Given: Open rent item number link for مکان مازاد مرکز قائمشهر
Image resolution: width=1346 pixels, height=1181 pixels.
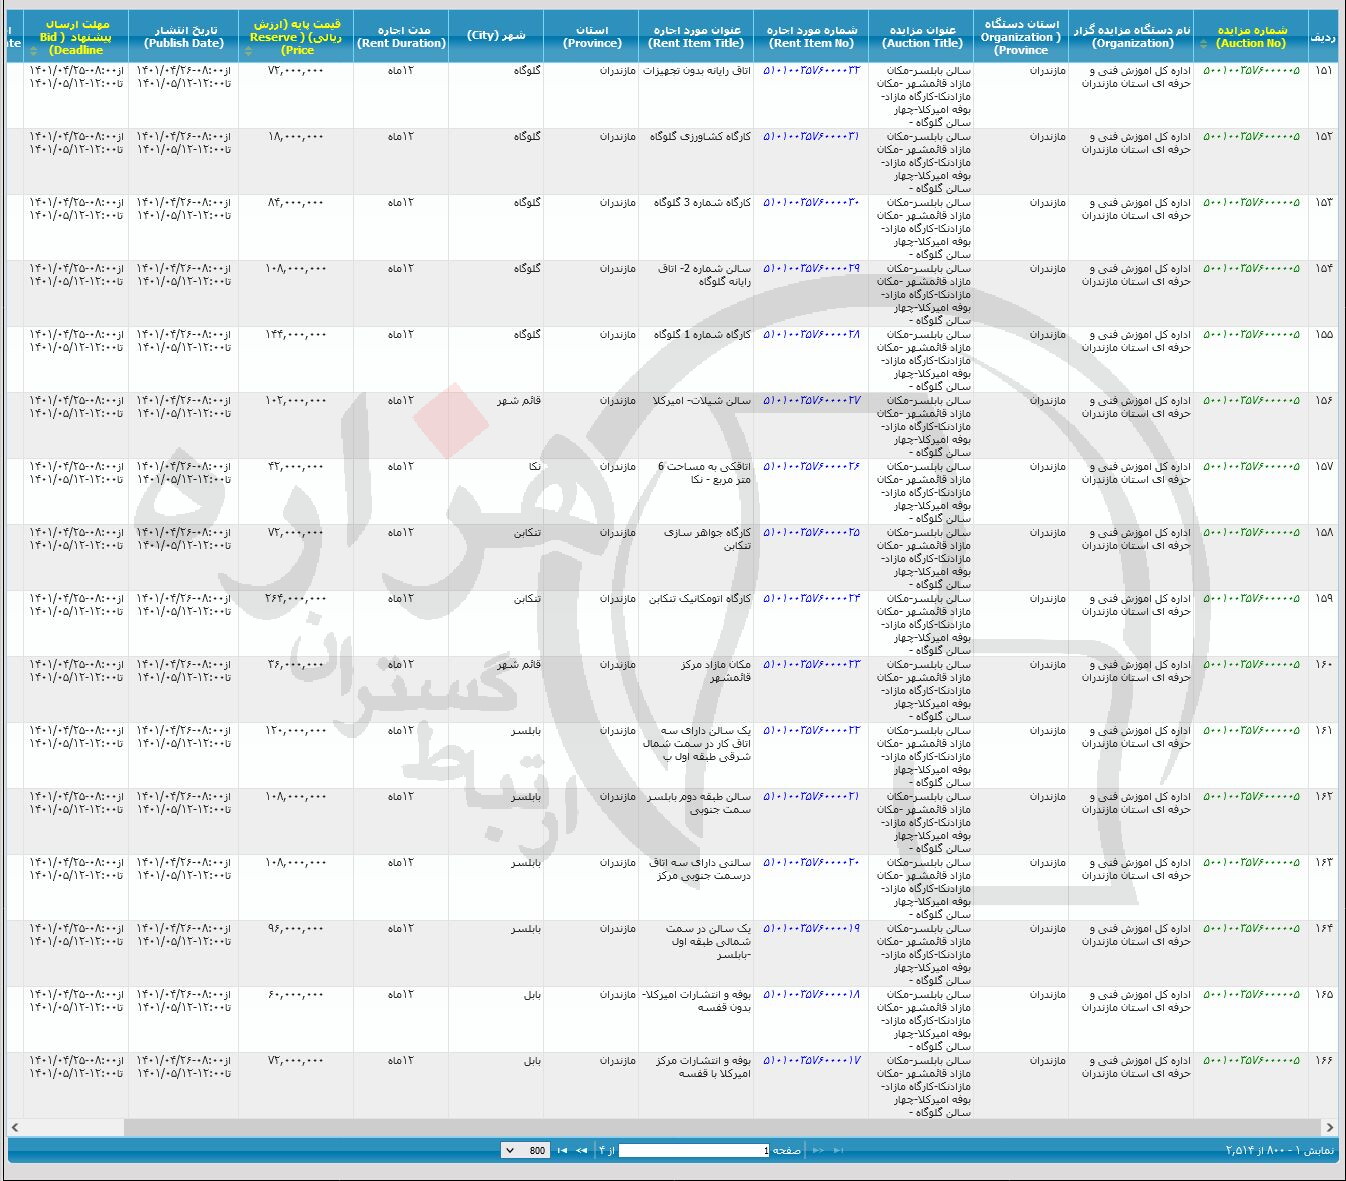Looking at the screenshot, I should (x=811, y=665).
